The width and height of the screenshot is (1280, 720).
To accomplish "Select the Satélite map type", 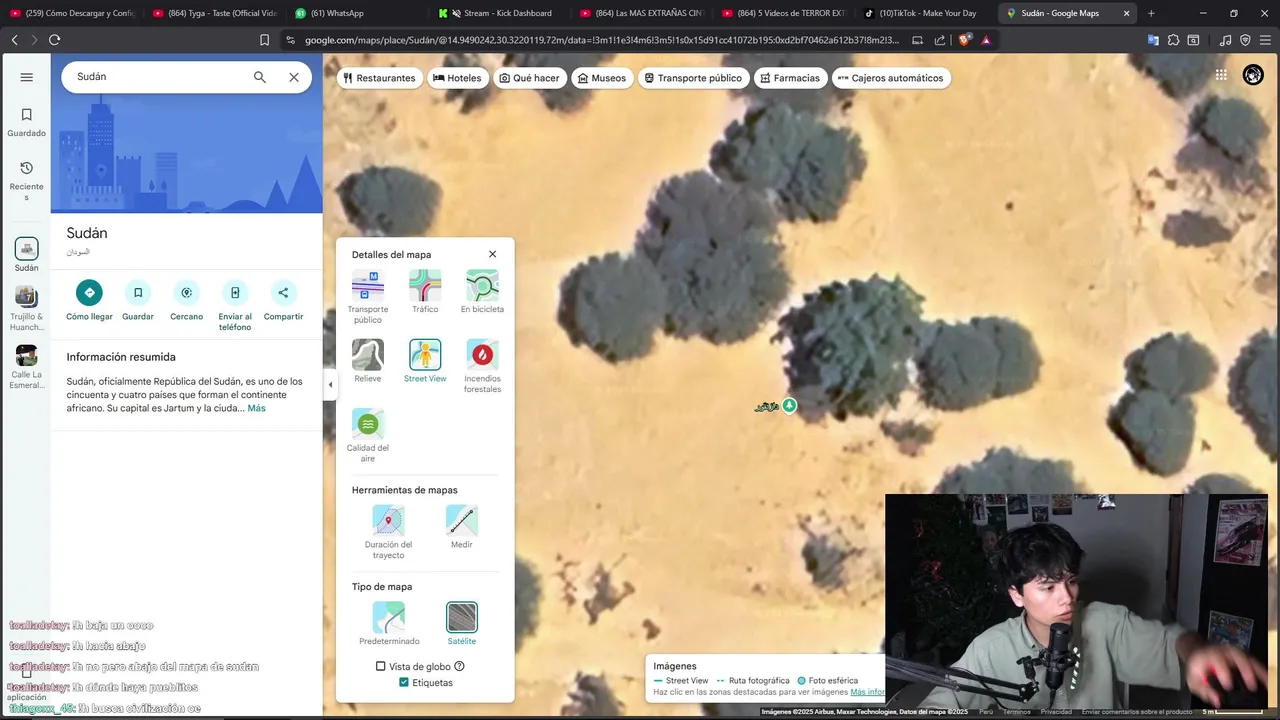I will pos(462,624).
